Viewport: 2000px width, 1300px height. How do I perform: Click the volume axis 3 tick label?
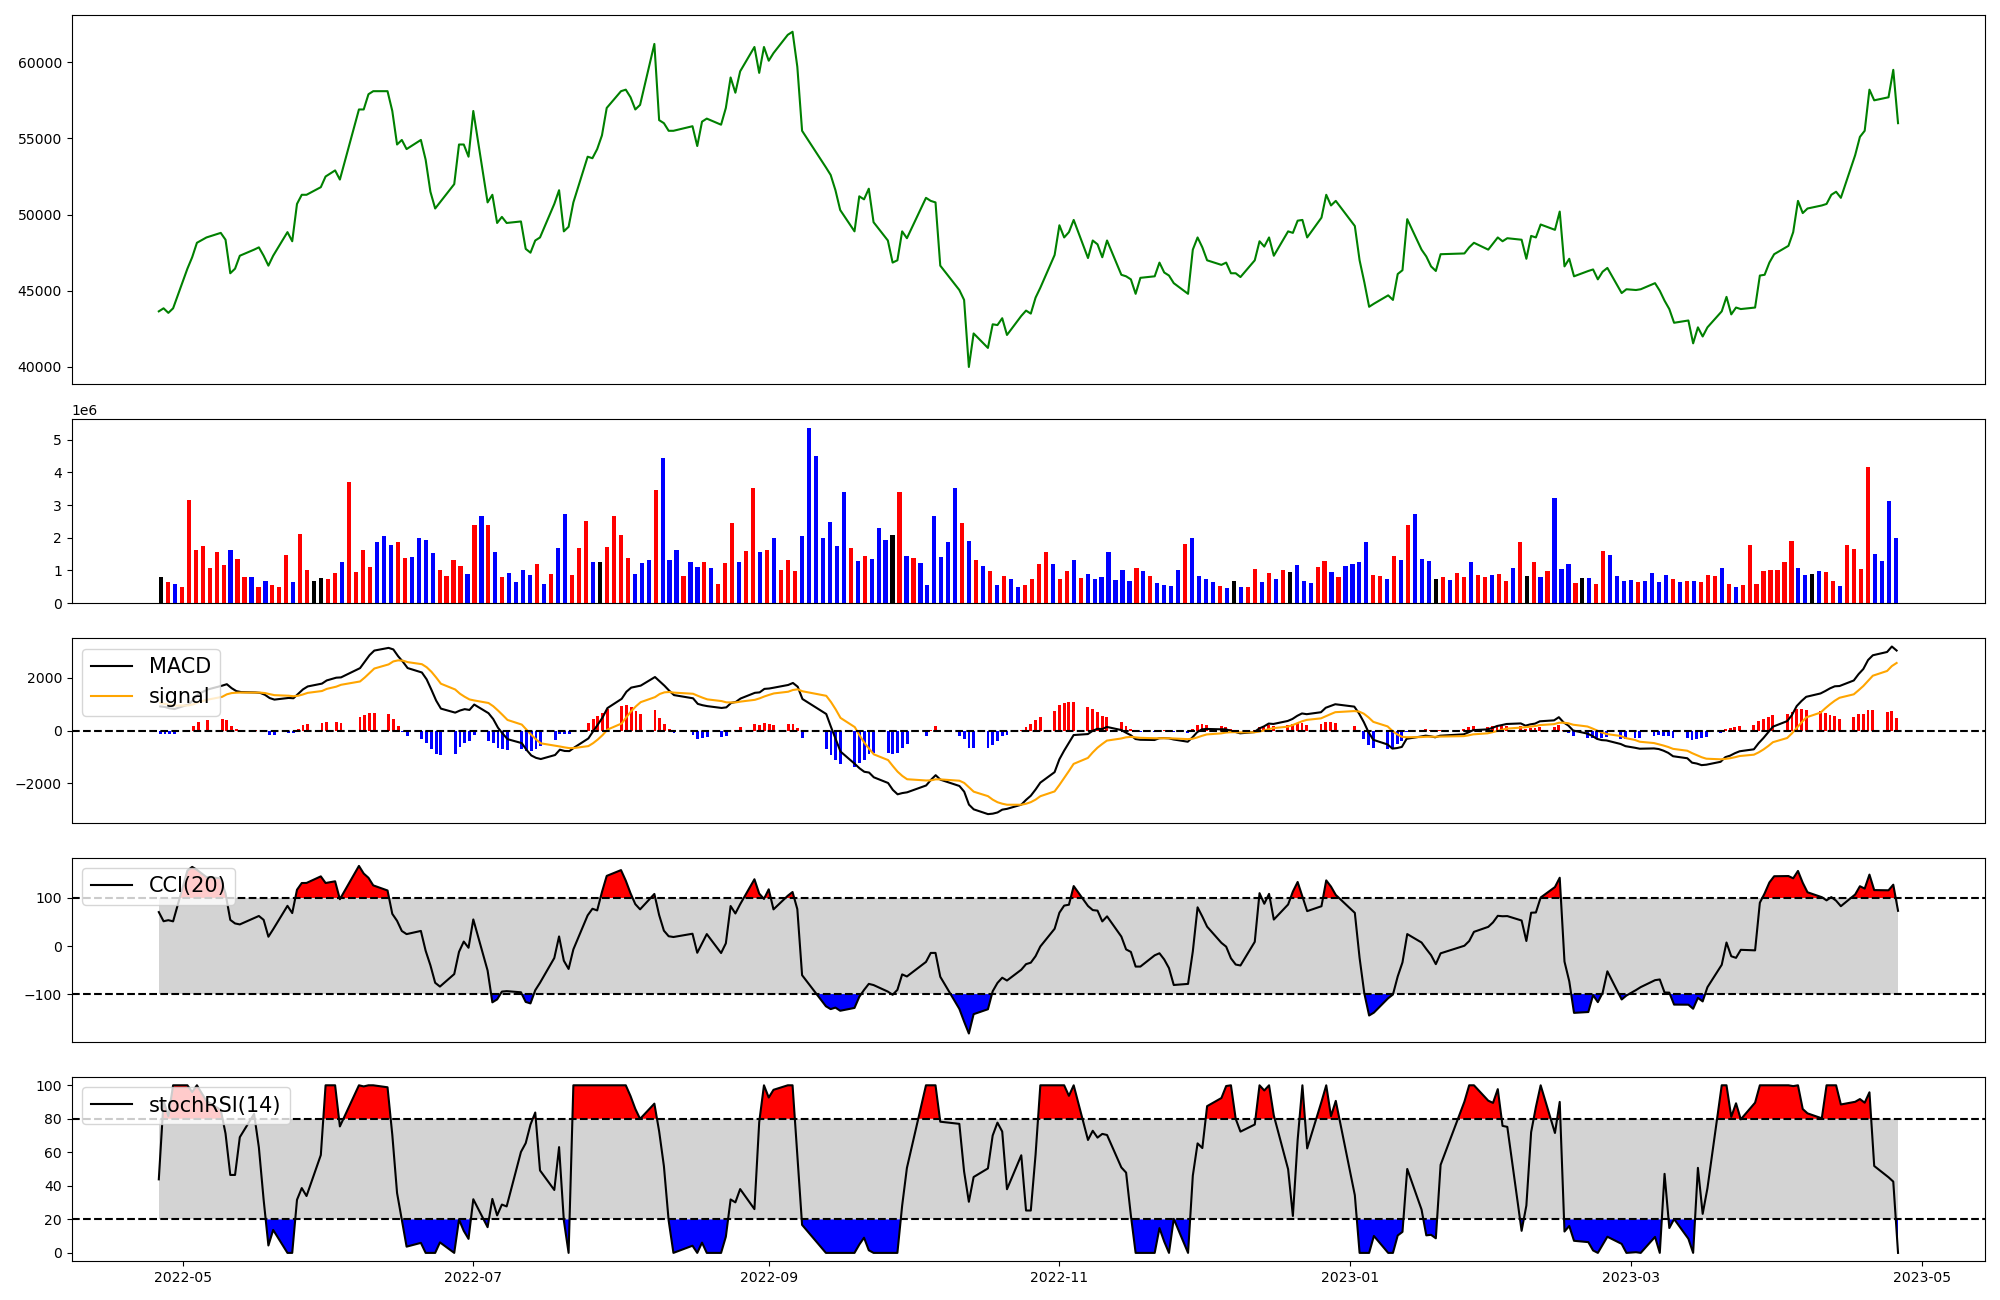(57, 506)
